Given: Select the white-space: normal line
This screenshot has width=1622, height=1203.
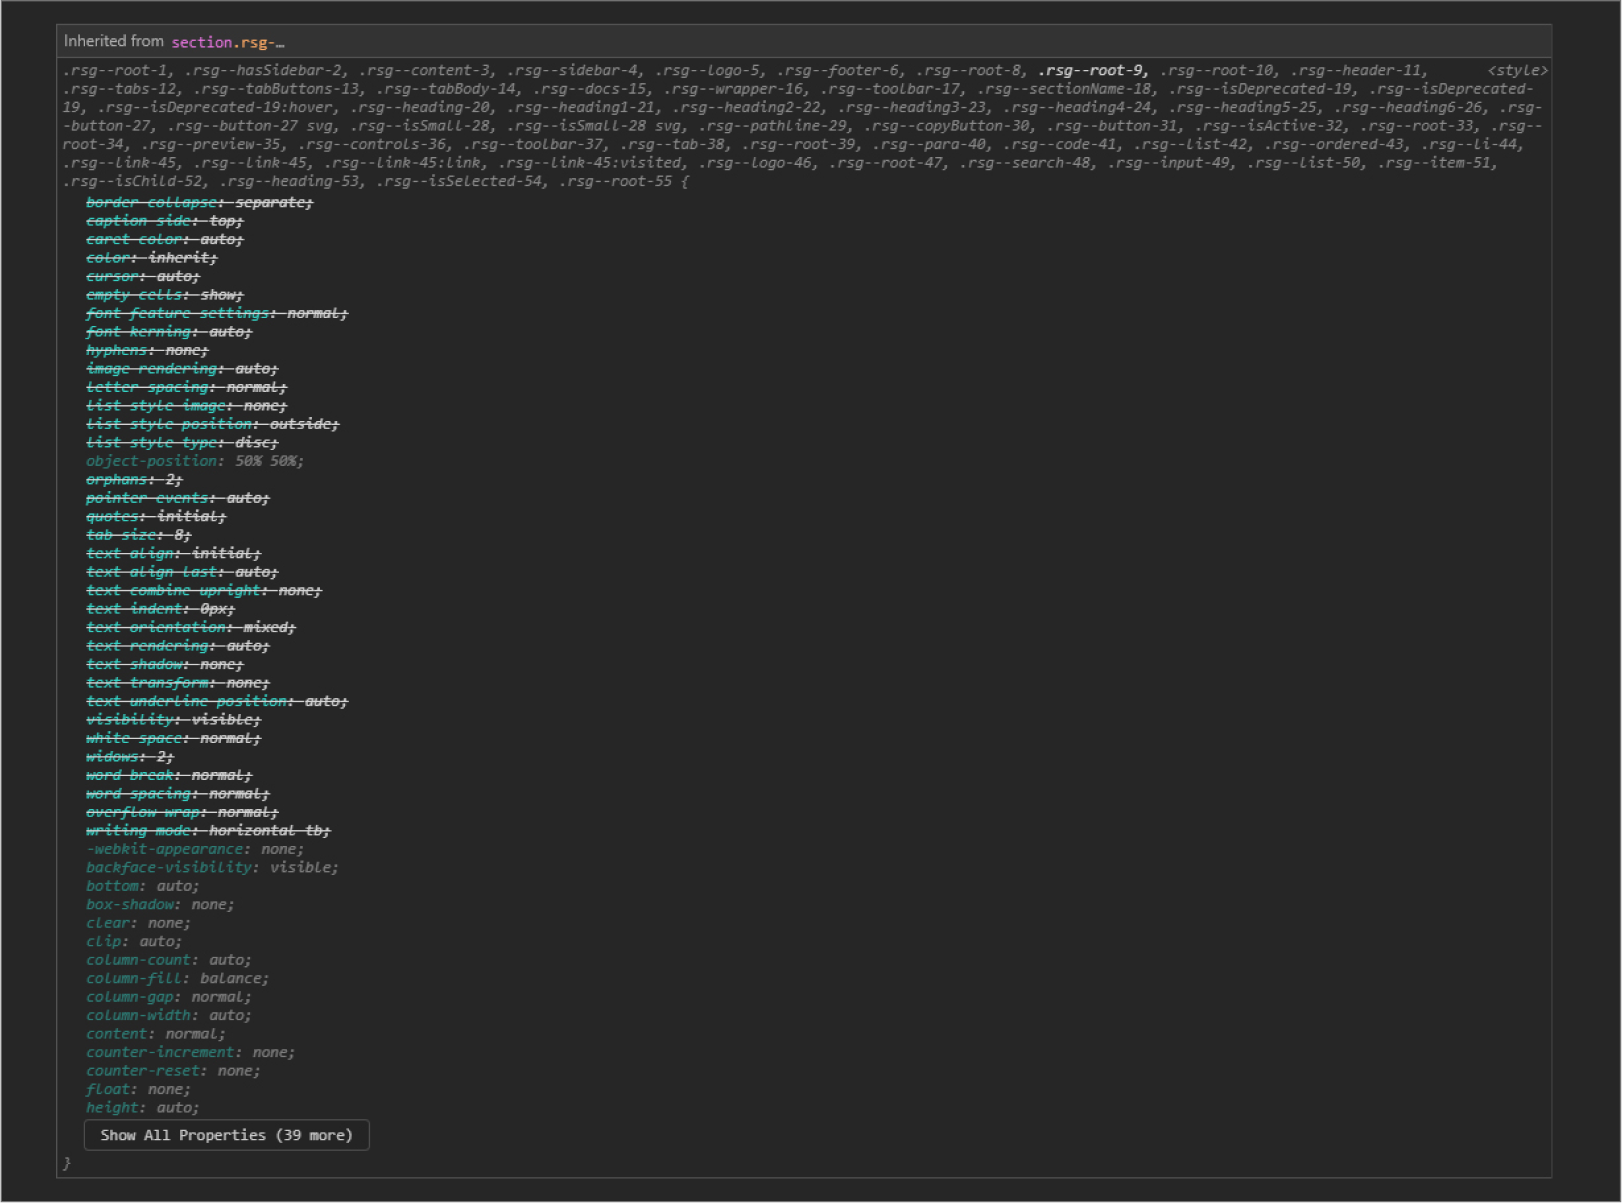Looking at the screenshot, I should click(173, 739).
